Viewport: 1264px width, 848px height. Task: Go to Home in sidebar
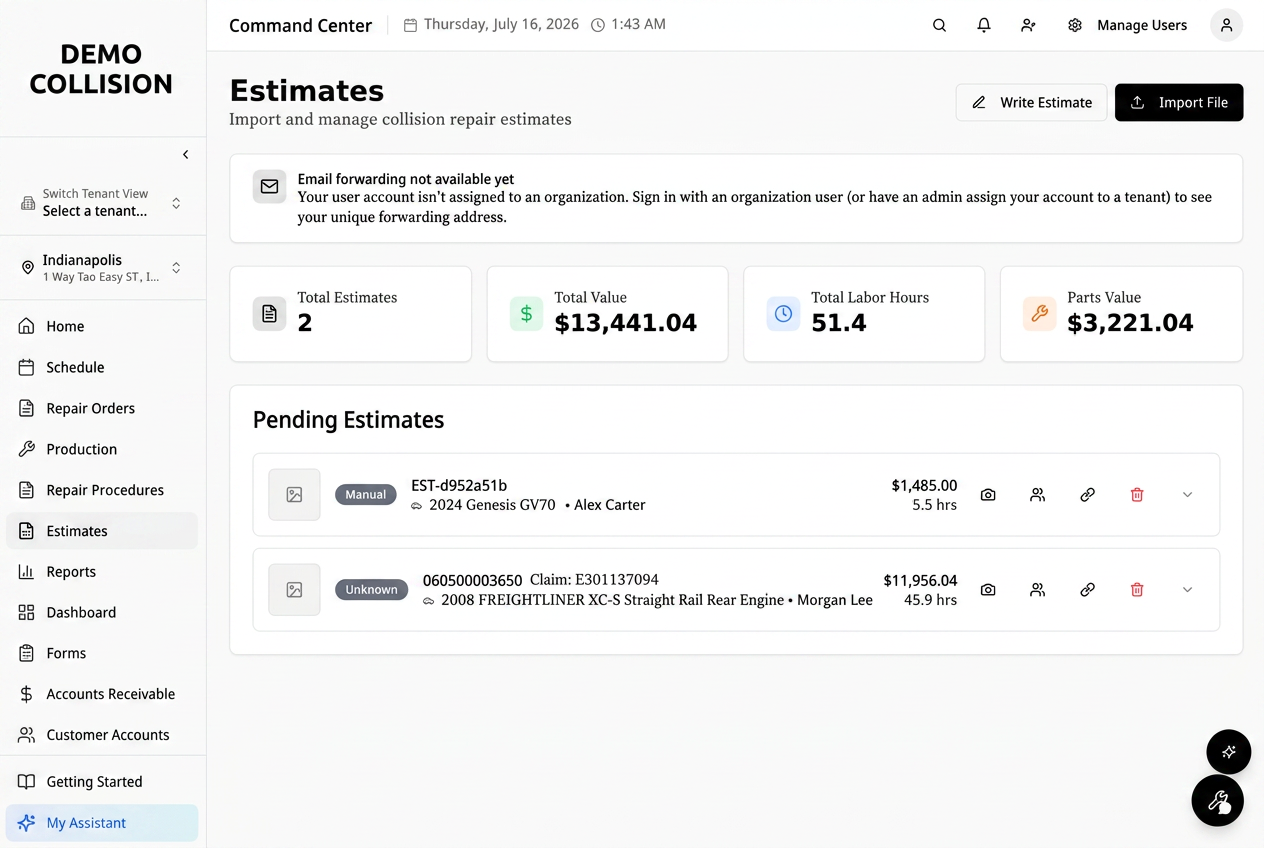pos(102,326)
